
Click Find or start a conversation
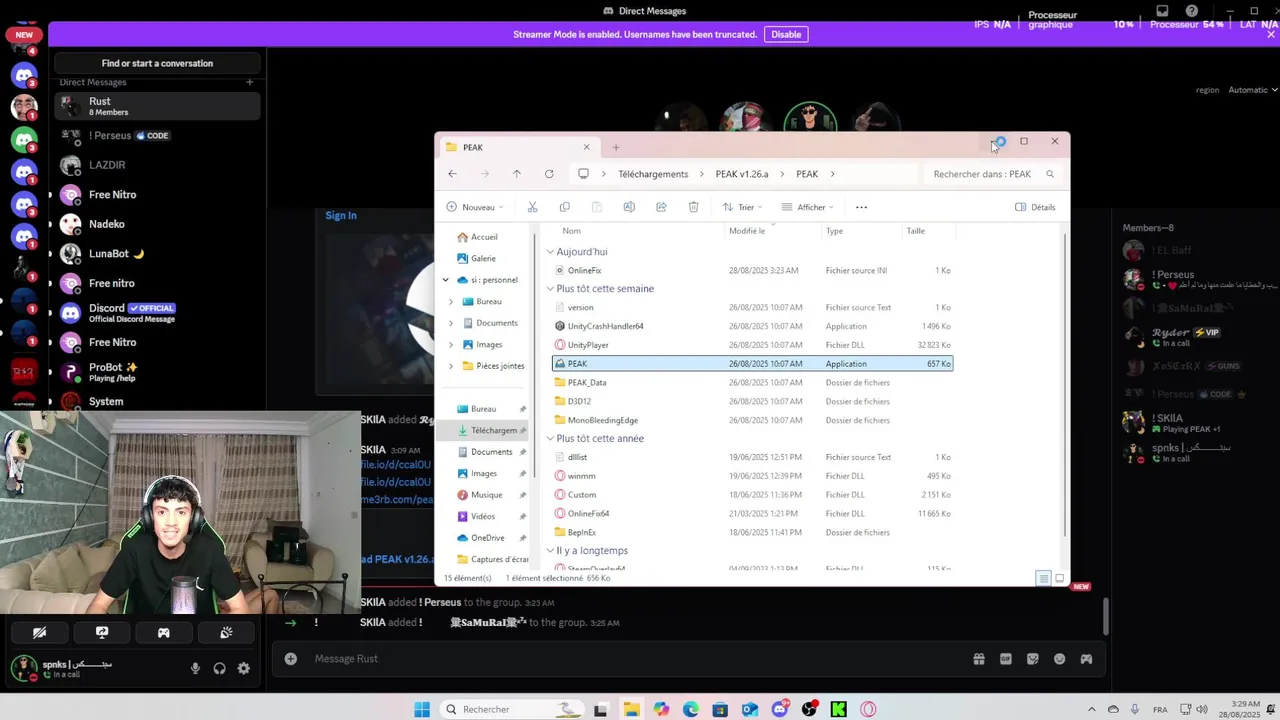click(157, 63)
